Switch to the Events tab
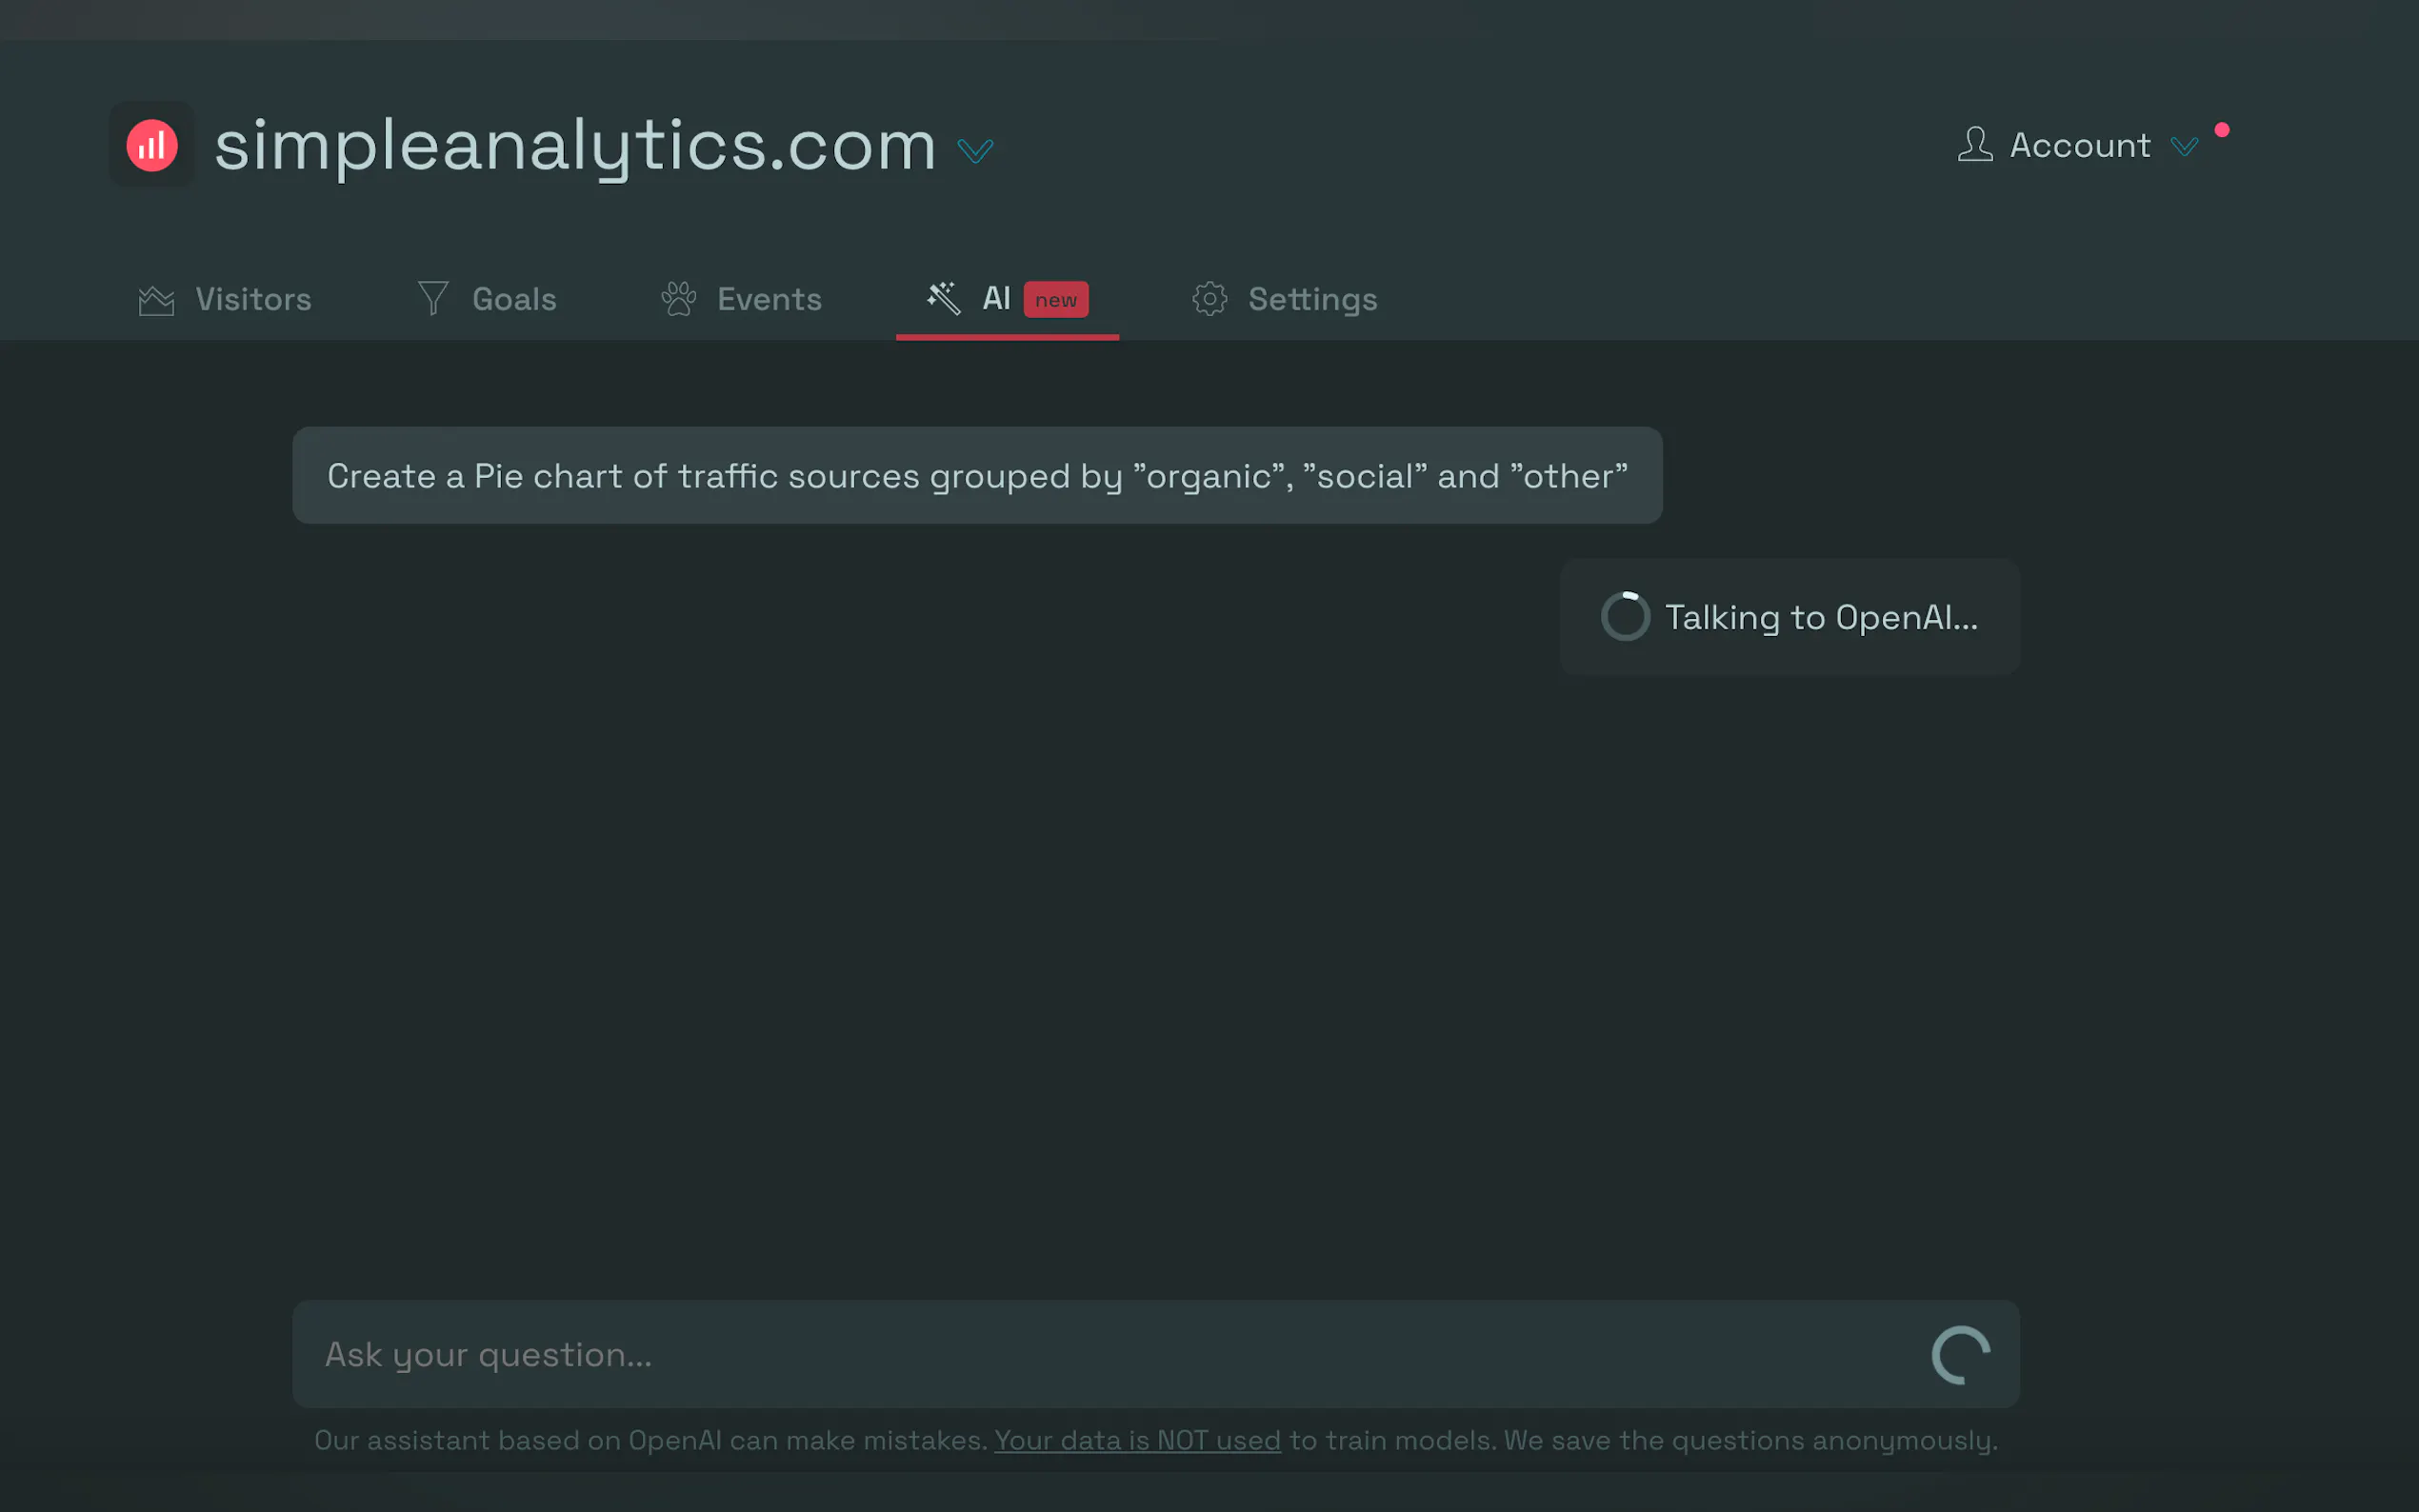The height and width of the screenshot is (1512, 2419). coord(769,300)
